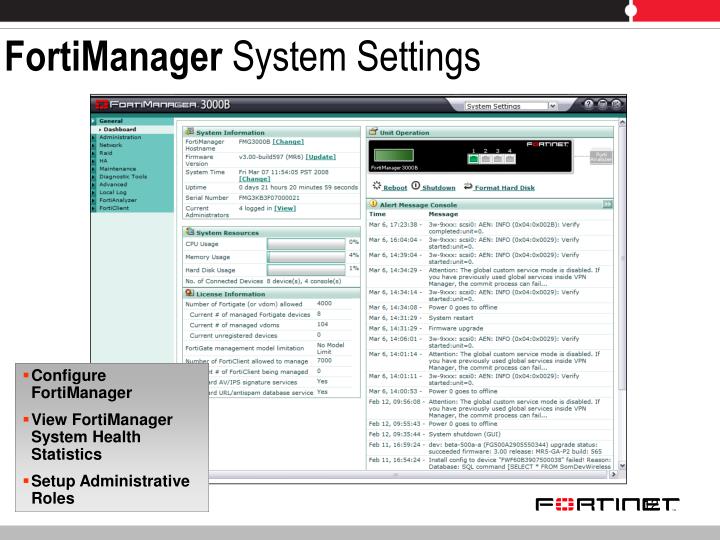720x540 pixels.
Task: Click the horizontal scrollbar right arrow
Action: [x=613, y=474]
